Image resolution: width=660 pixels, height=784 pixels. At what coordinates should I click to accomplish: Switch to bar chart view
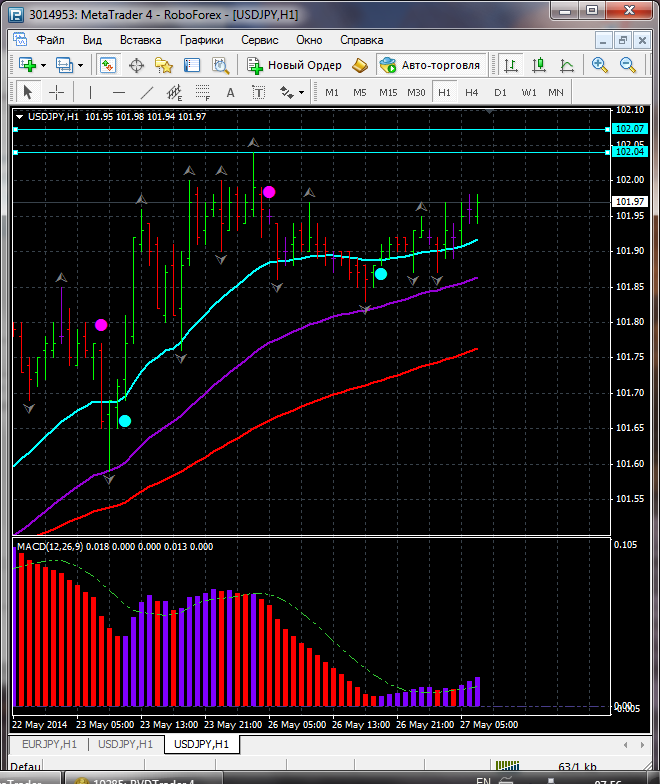[510, 65]
